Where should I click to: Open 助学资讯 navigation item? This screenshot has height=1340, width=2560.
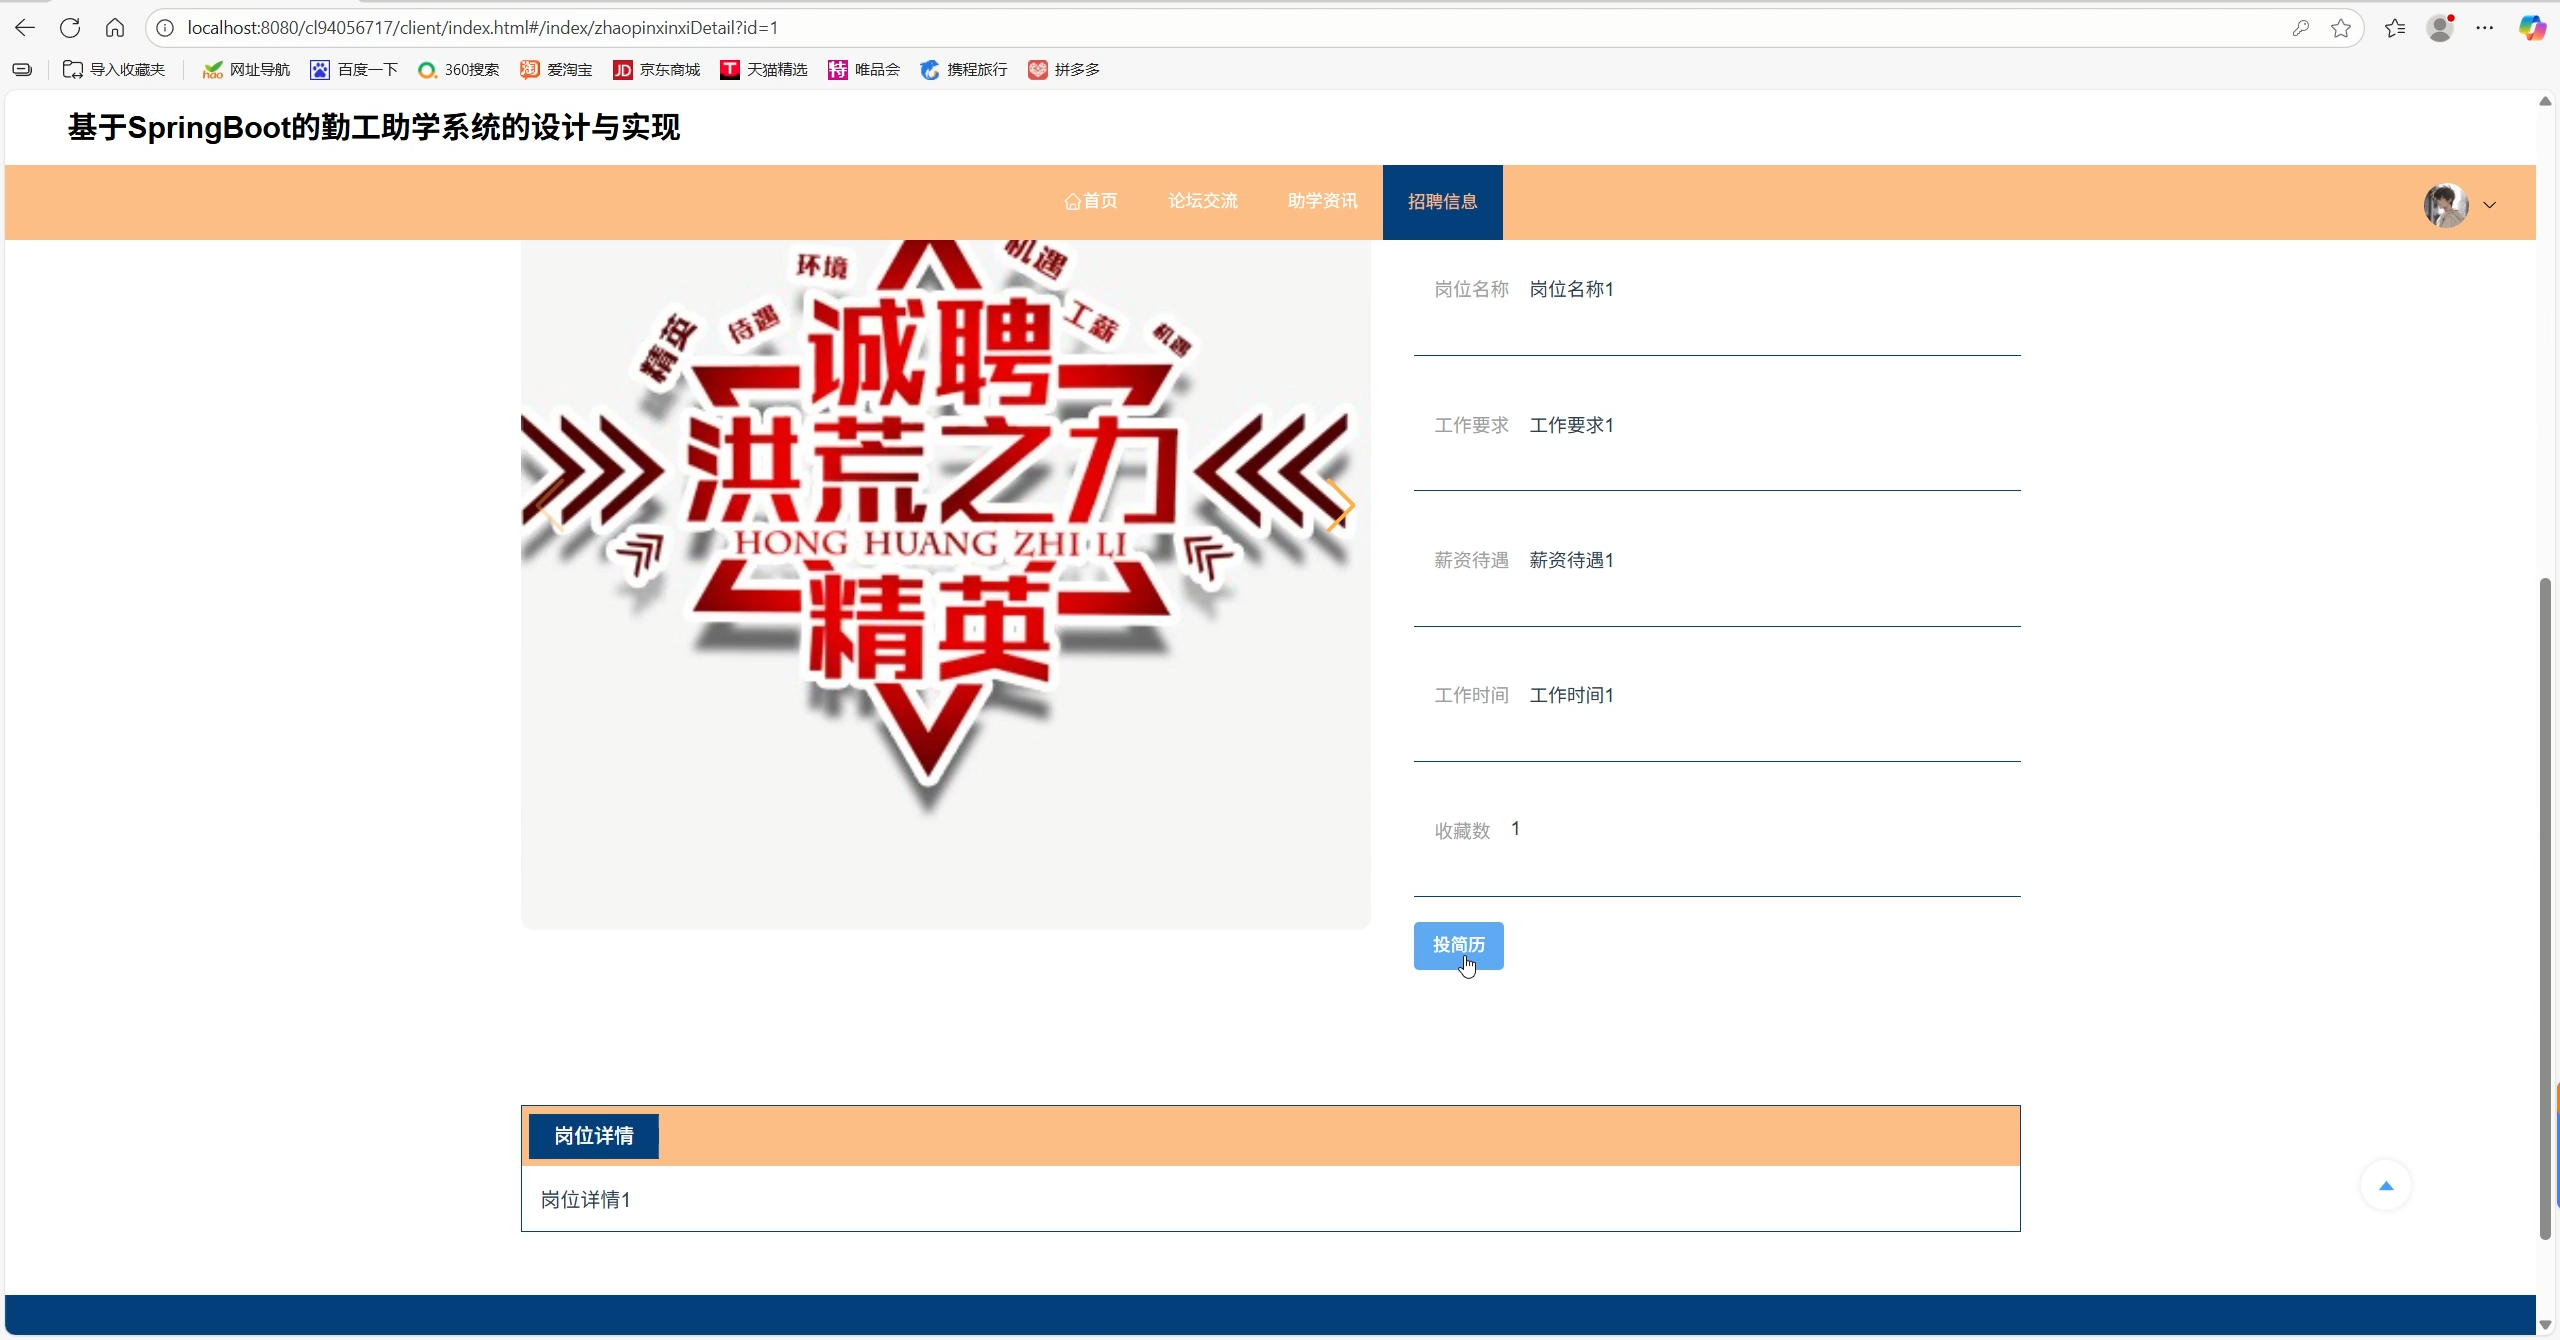click(1322, 202)
